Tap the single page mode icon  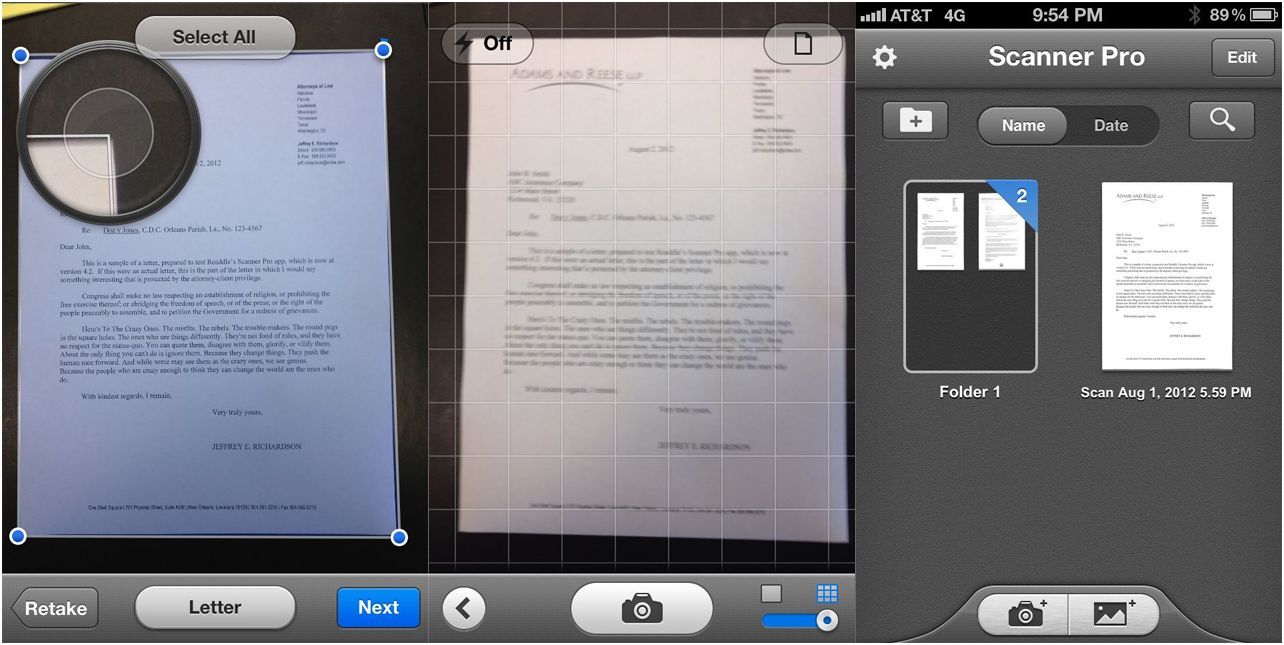point(802,44)
